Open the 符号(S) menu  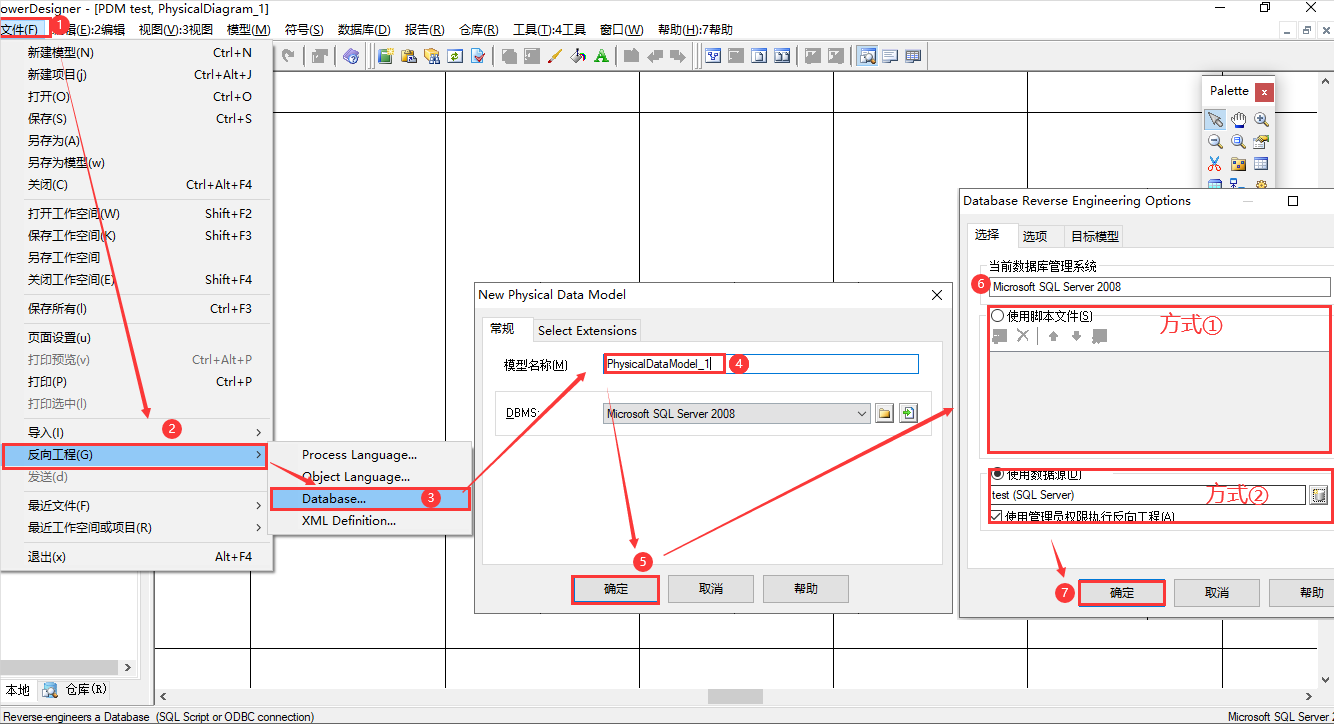click(304, 30)
